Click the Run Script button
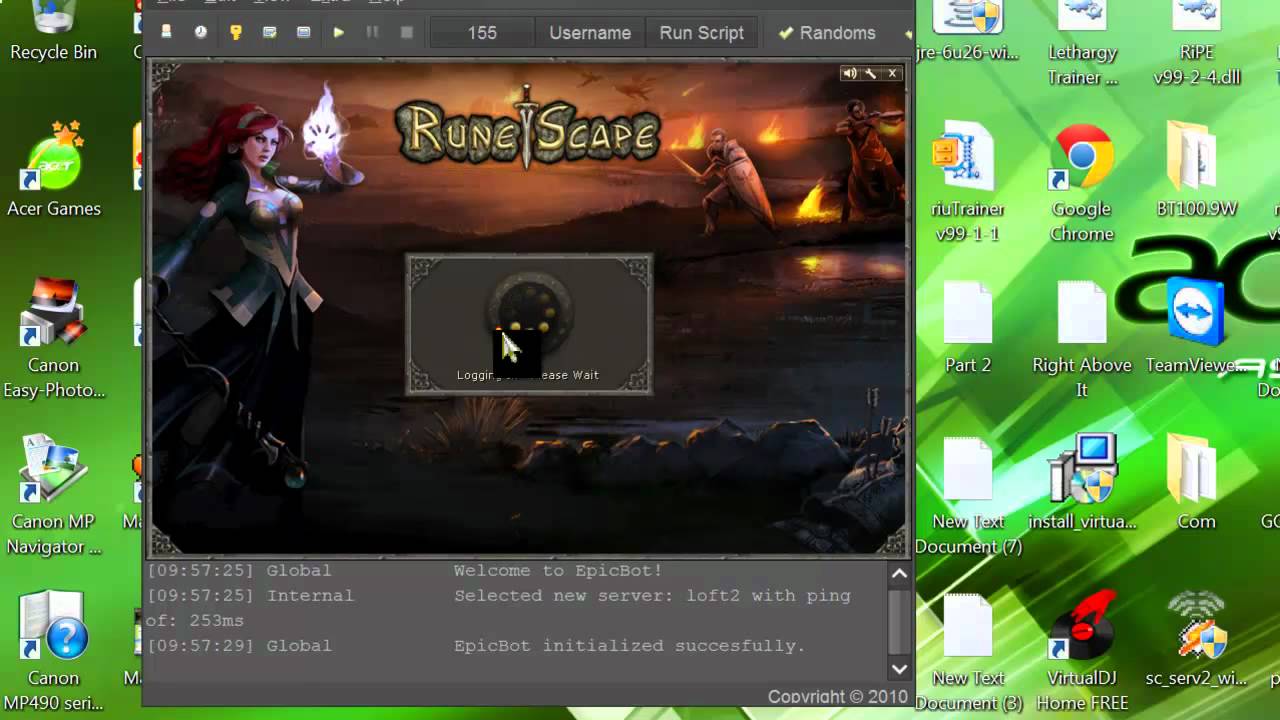Screen dimensions: 1280x720 702,33
